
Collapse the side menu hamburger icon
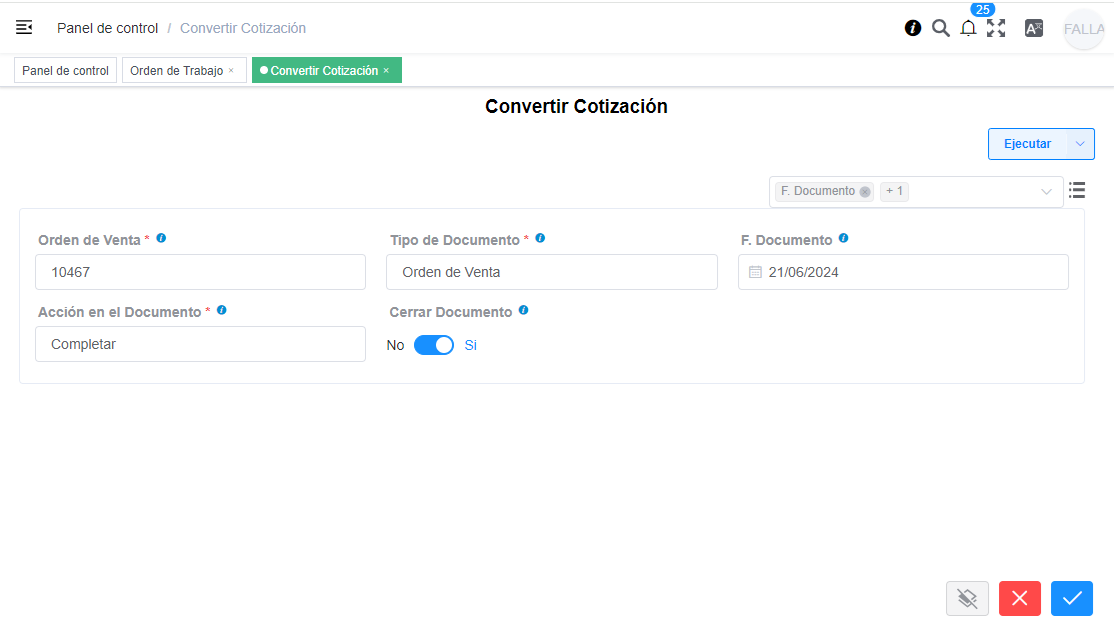pyautogui.click(x=24, y=28)
